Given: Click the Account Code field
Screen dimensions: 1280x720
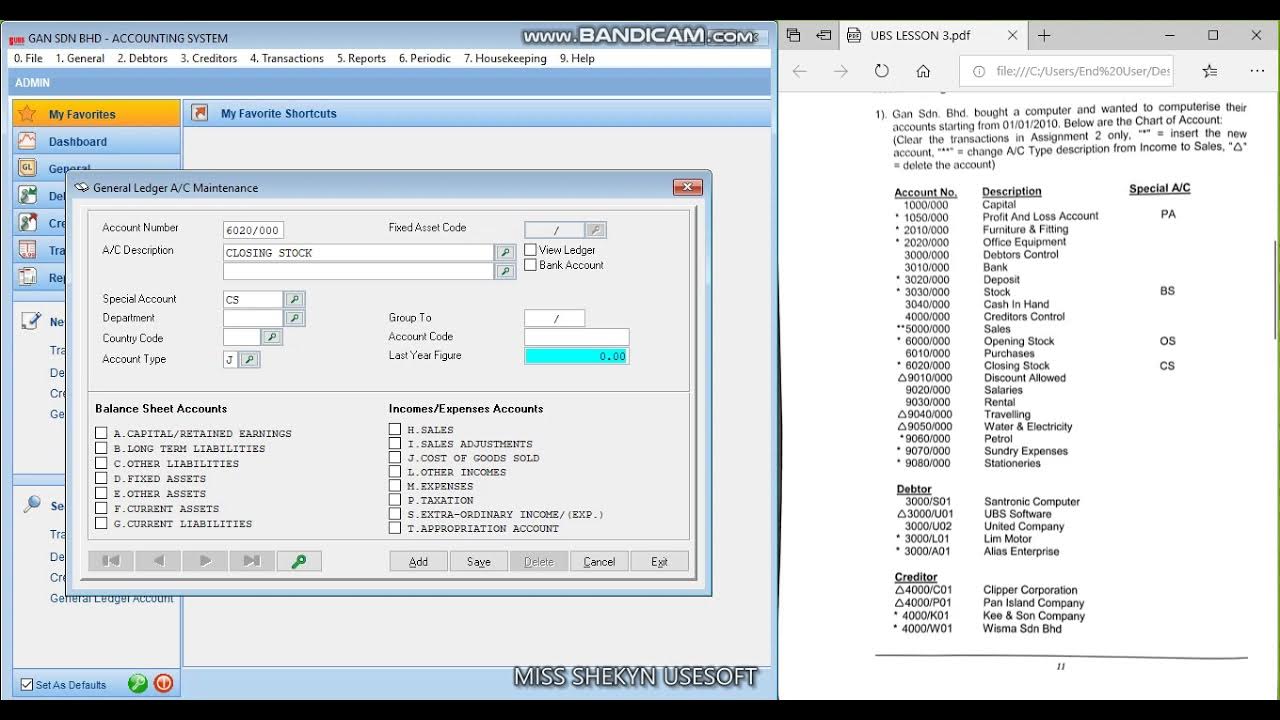Looking at the screenshot, I should click(577, 337).
